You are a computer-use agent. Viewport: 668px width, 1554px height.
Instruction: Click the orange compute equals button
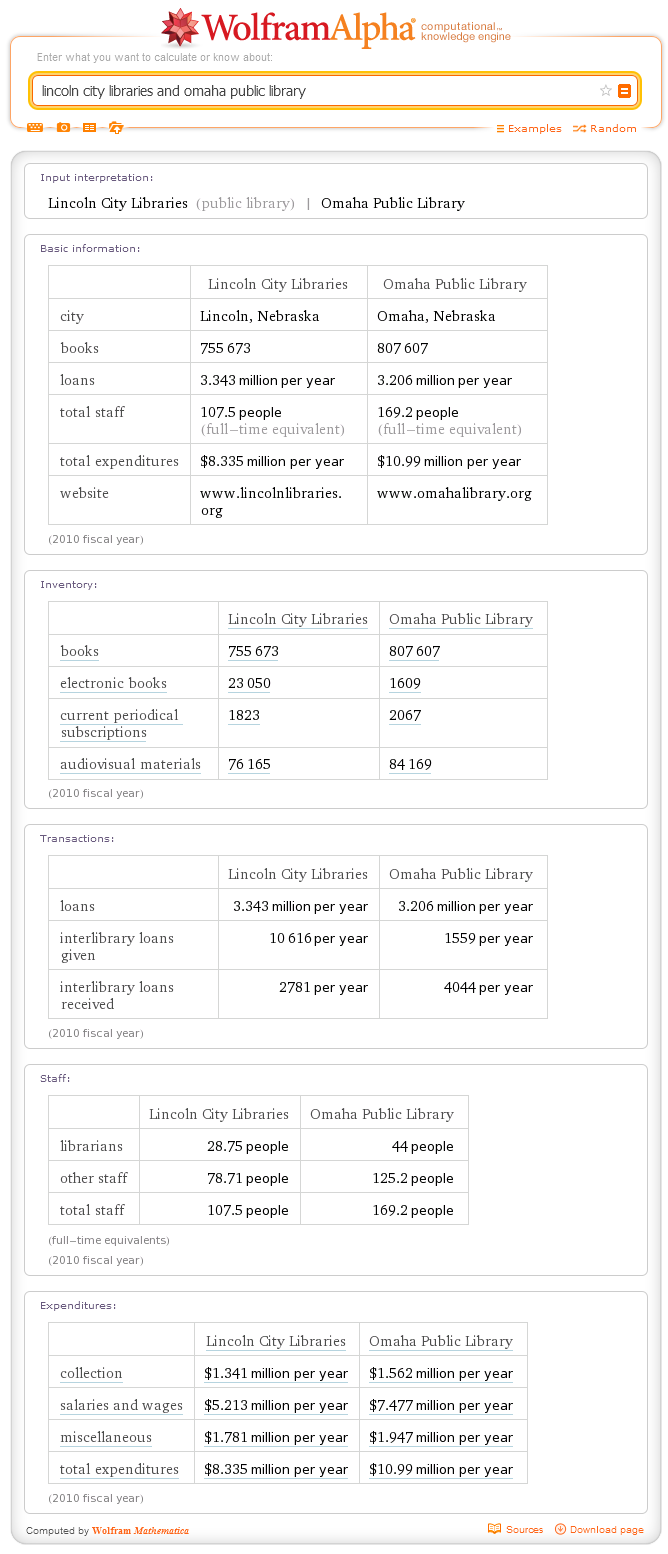tap(625, 91)
